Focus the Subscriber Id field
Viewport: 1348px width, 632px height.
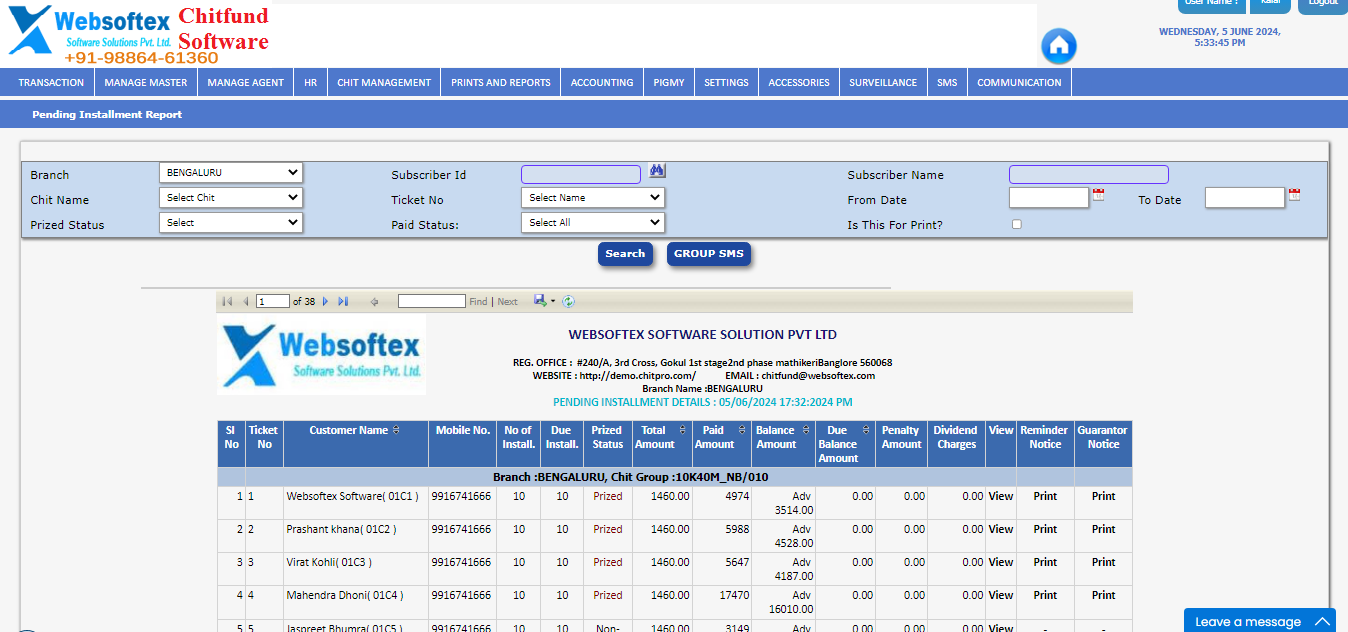tap(581, 174)
